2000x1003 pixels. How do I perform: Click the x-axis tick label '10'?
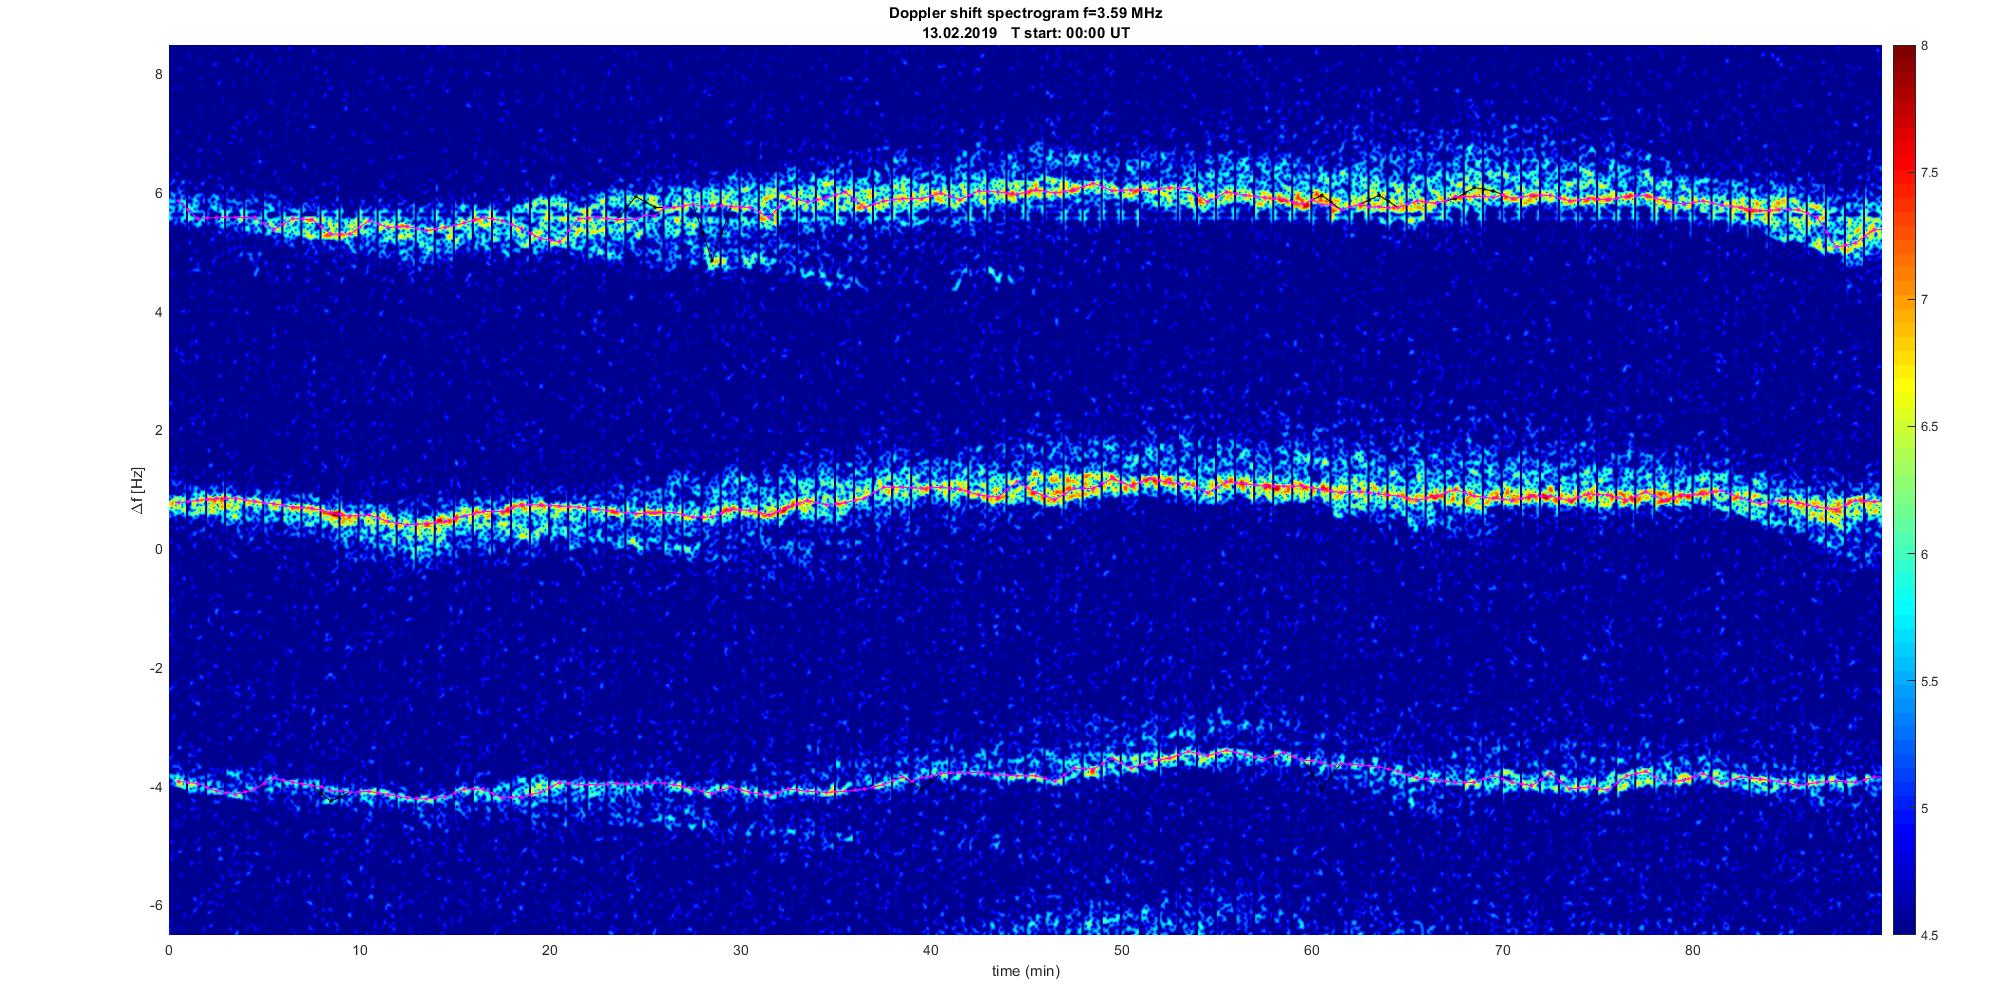tap(359, 951)
